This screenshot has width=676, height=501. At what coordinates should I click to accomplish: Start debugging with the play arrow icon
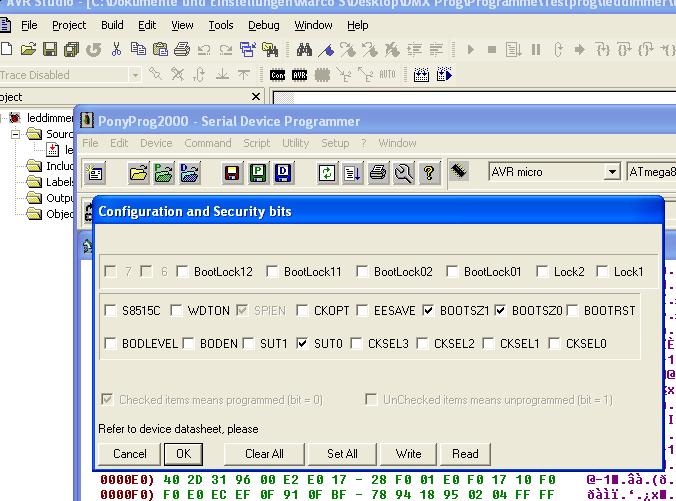[x=470, y=50]
